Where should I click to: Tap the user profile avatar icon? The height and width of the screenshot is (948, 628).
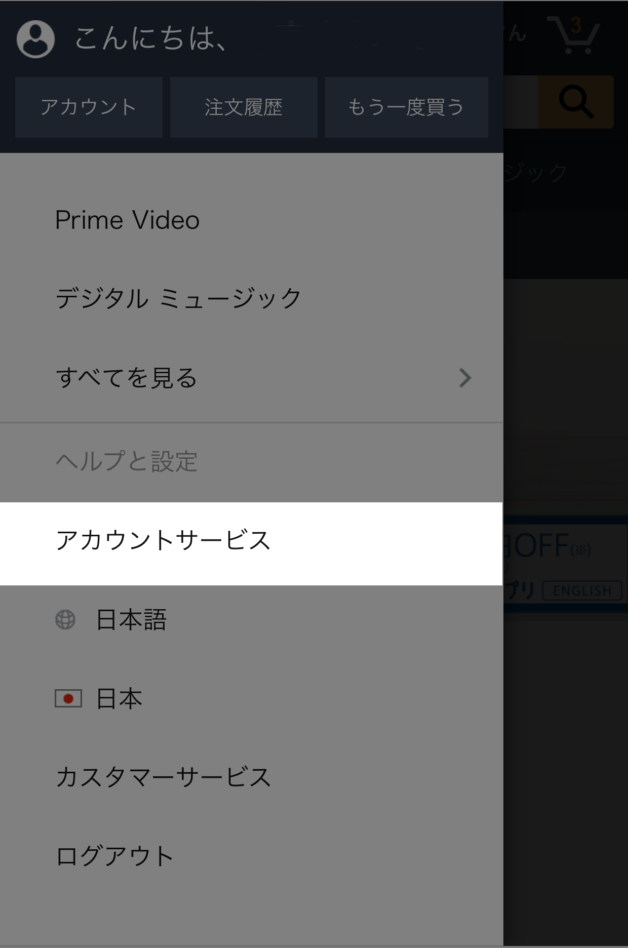pos(36,39)
